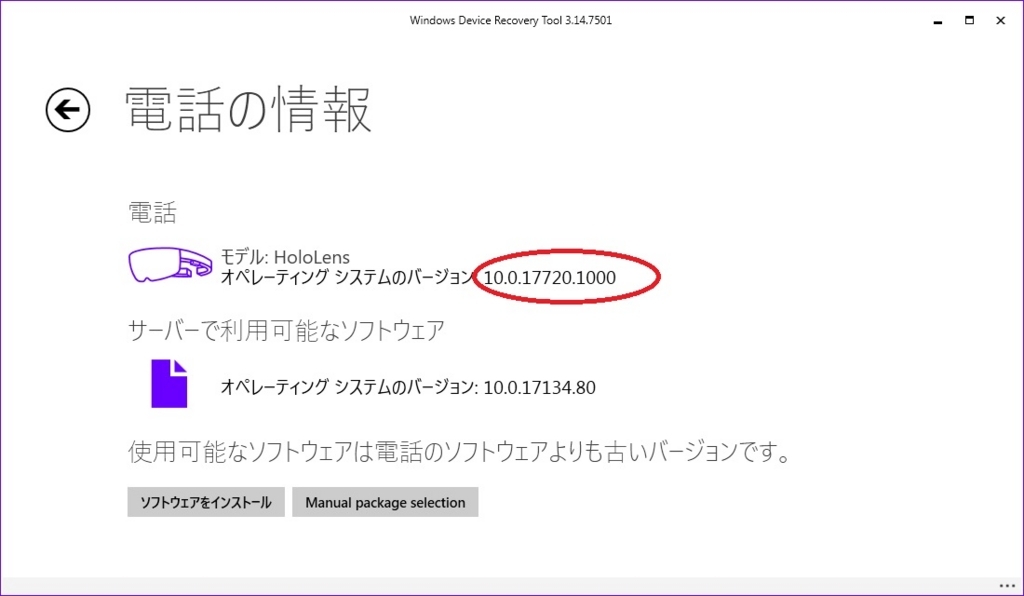
Task: Click the ソフトウェアをインストール button
Action: pos(206,502)
